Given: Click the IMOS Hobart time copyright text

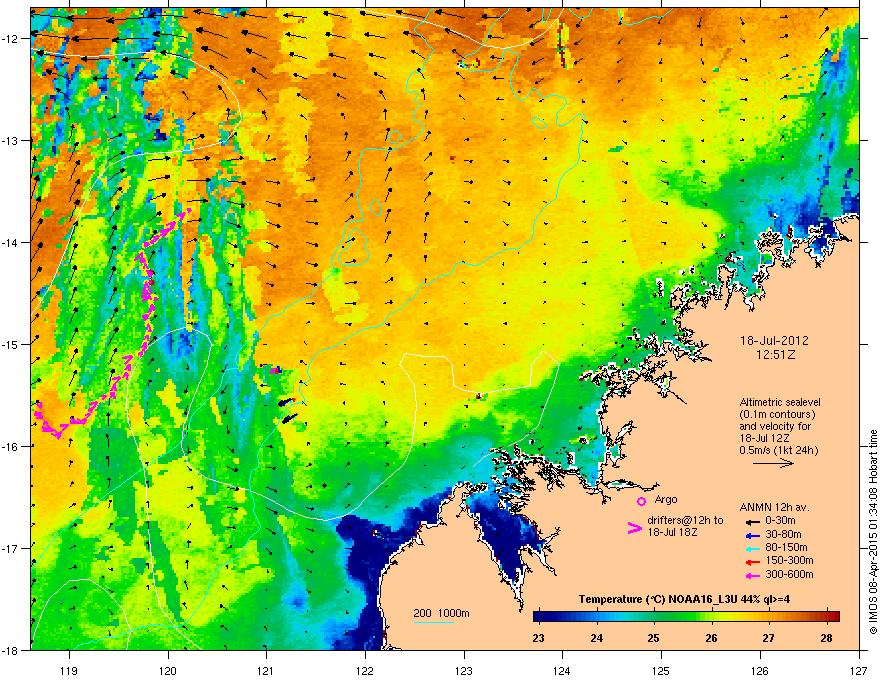Looking at the screenshot, I should tap(873, 532).
